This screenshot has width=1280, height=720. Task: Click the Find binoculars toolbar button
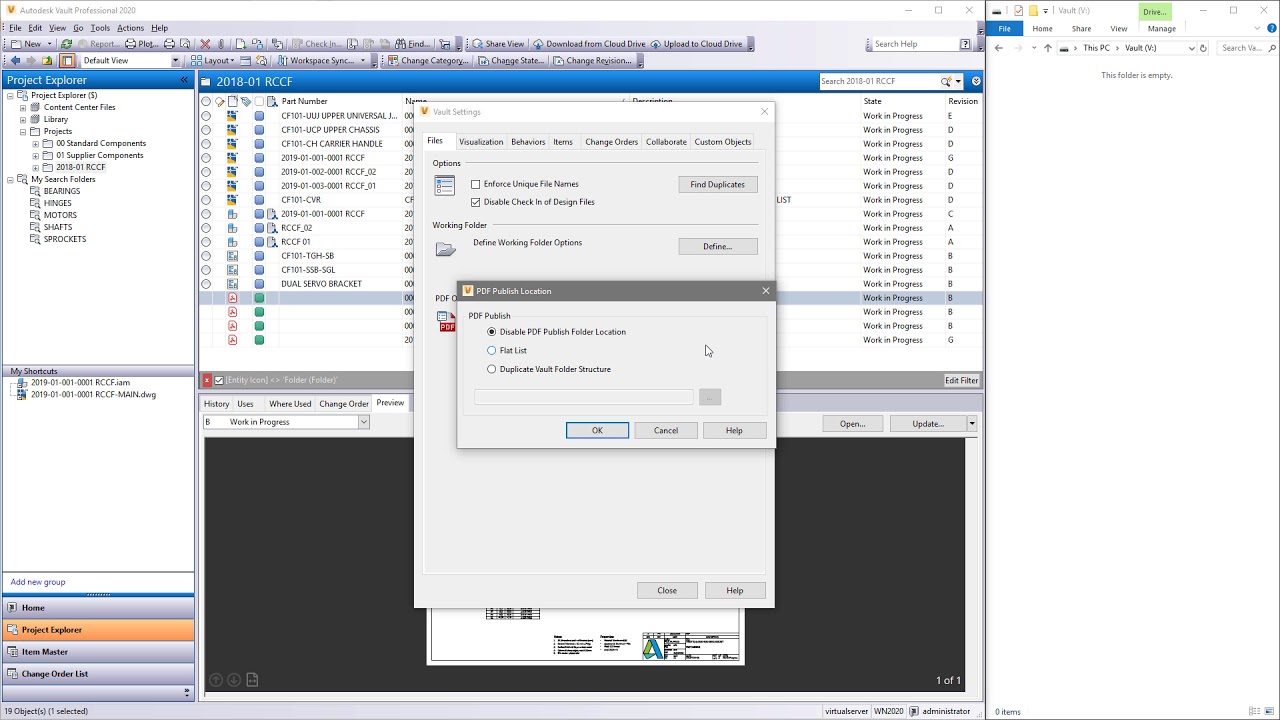[412, 44]
